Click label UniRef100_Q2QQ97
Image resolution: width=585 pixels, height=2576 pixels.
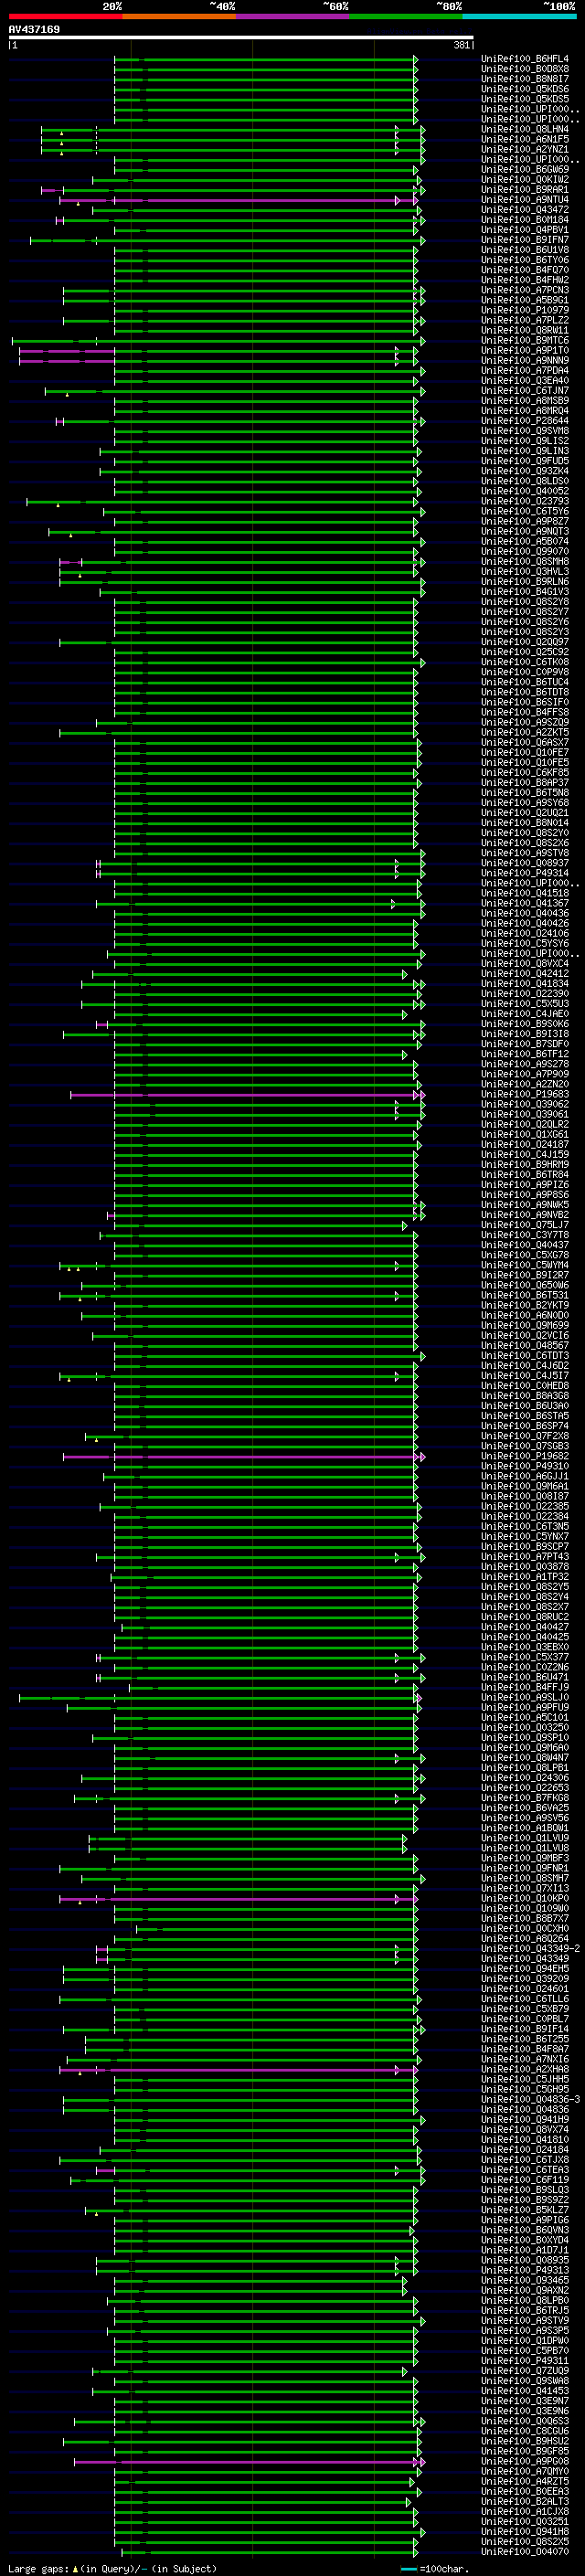point(525,642)
